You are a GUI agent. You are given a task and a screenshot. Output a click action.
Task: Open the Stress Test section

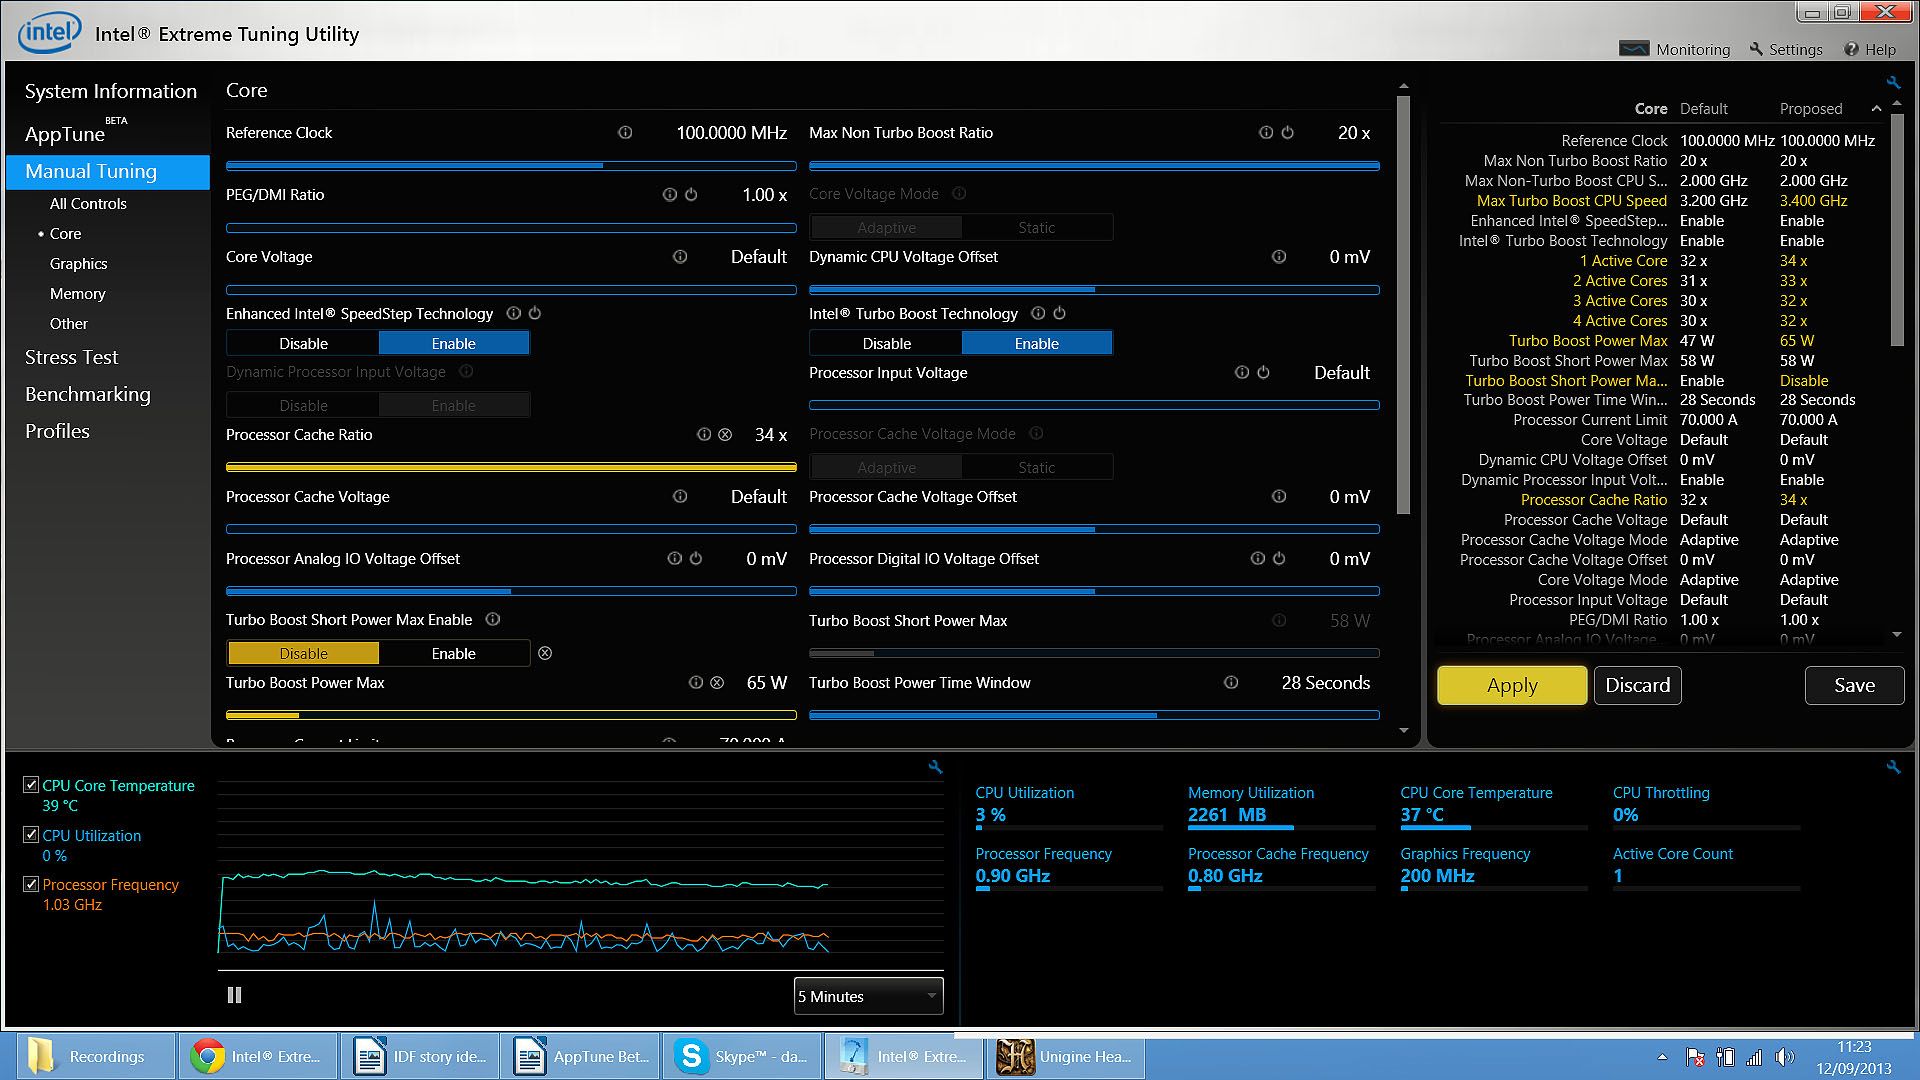point(71,357)
